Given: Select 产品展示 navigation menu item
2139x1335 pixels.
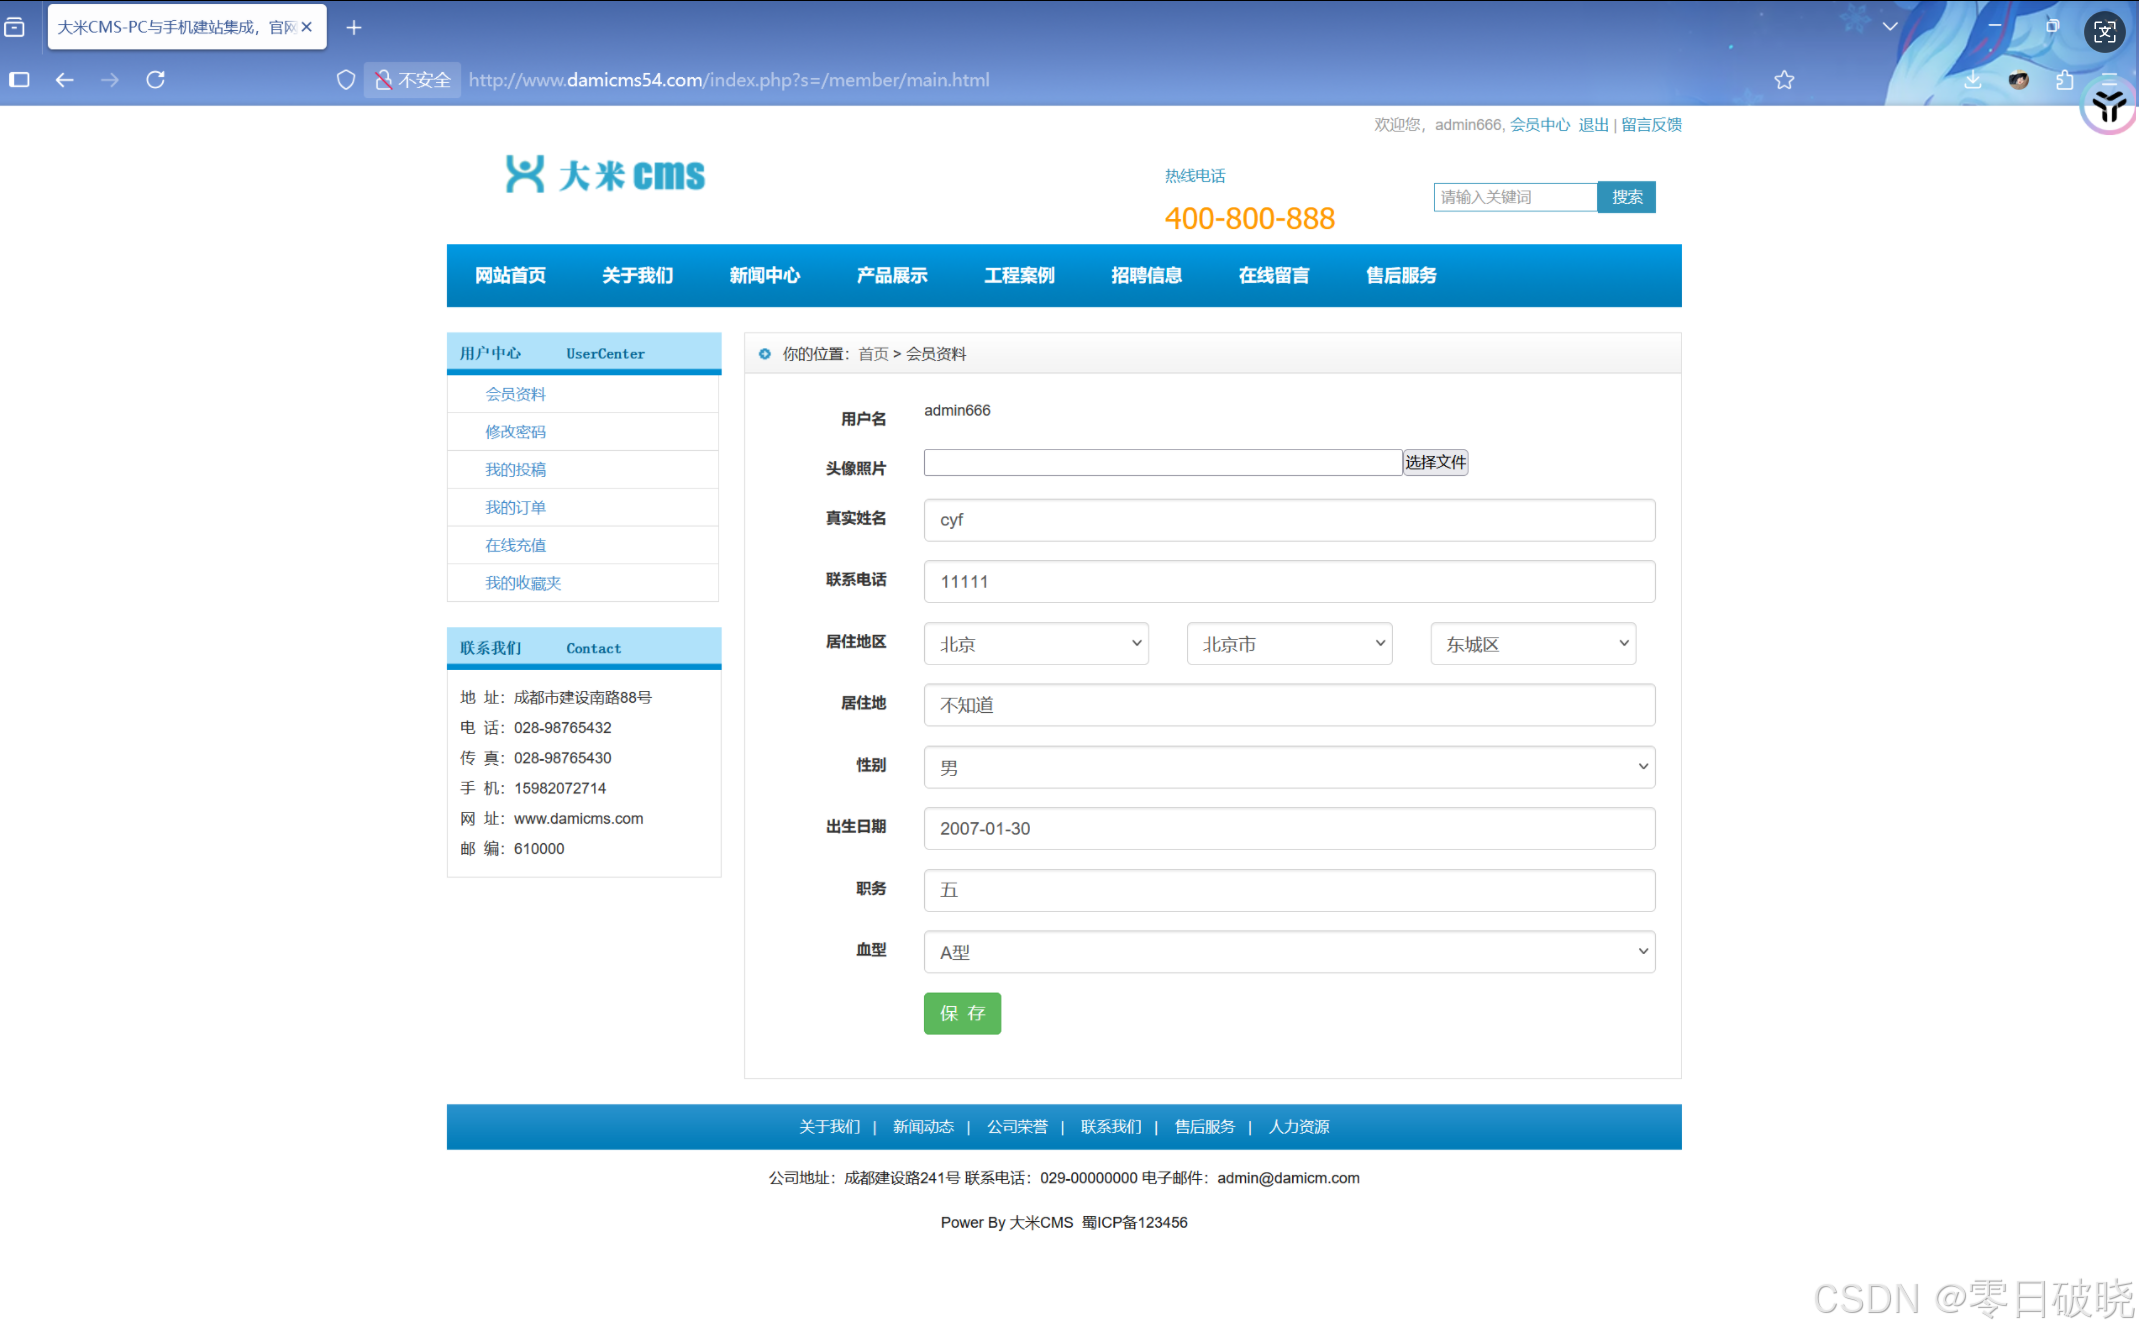Looking at the screenshot, I should (x=891, y=276).
